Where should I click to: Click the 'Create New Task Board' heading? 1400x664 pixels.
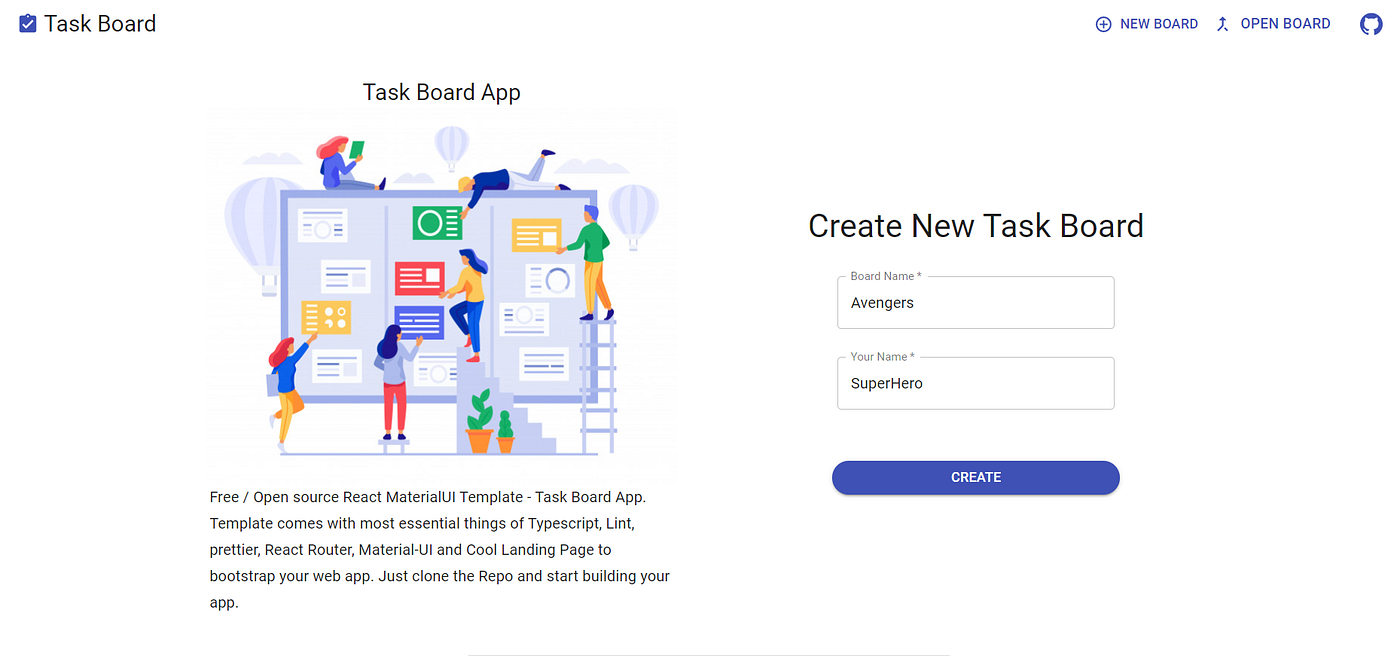tap(976, 226)
